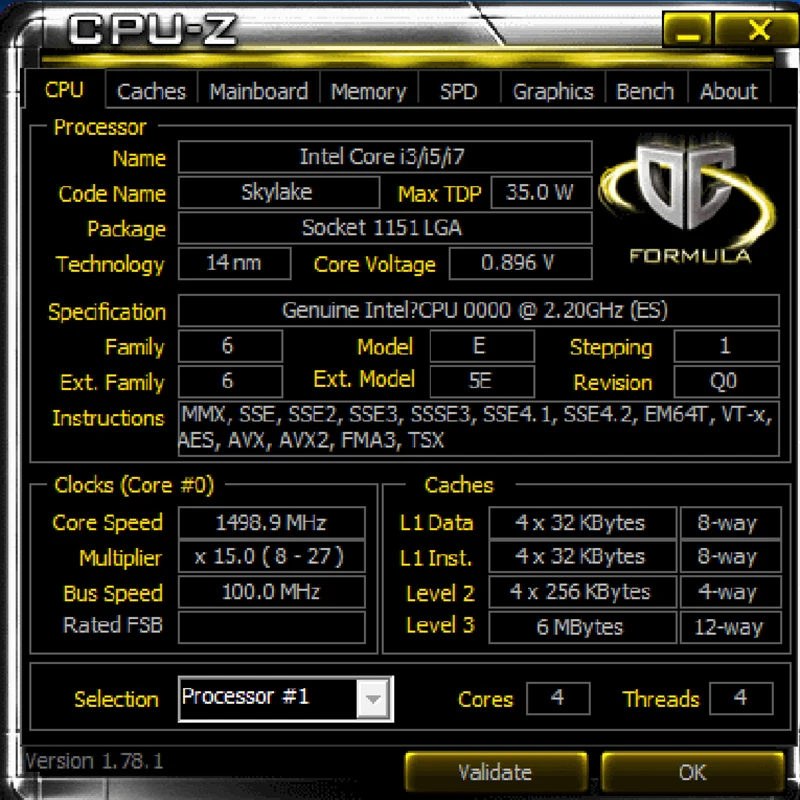
Task: Click the Level 2 value '4 x 256 KBytes'
Action: click(583, 592)
